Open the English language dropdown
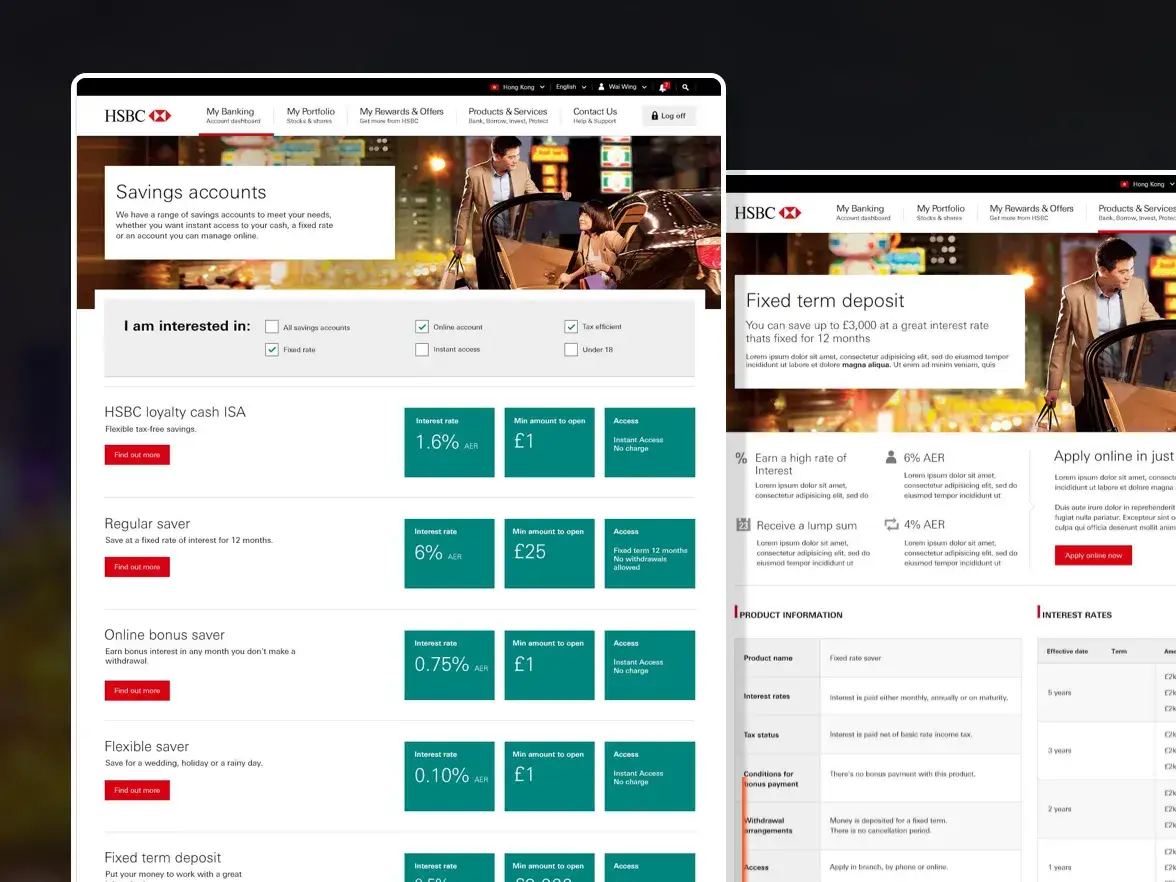The height and width of the screenshot is (882, 1176). point(571,87)
